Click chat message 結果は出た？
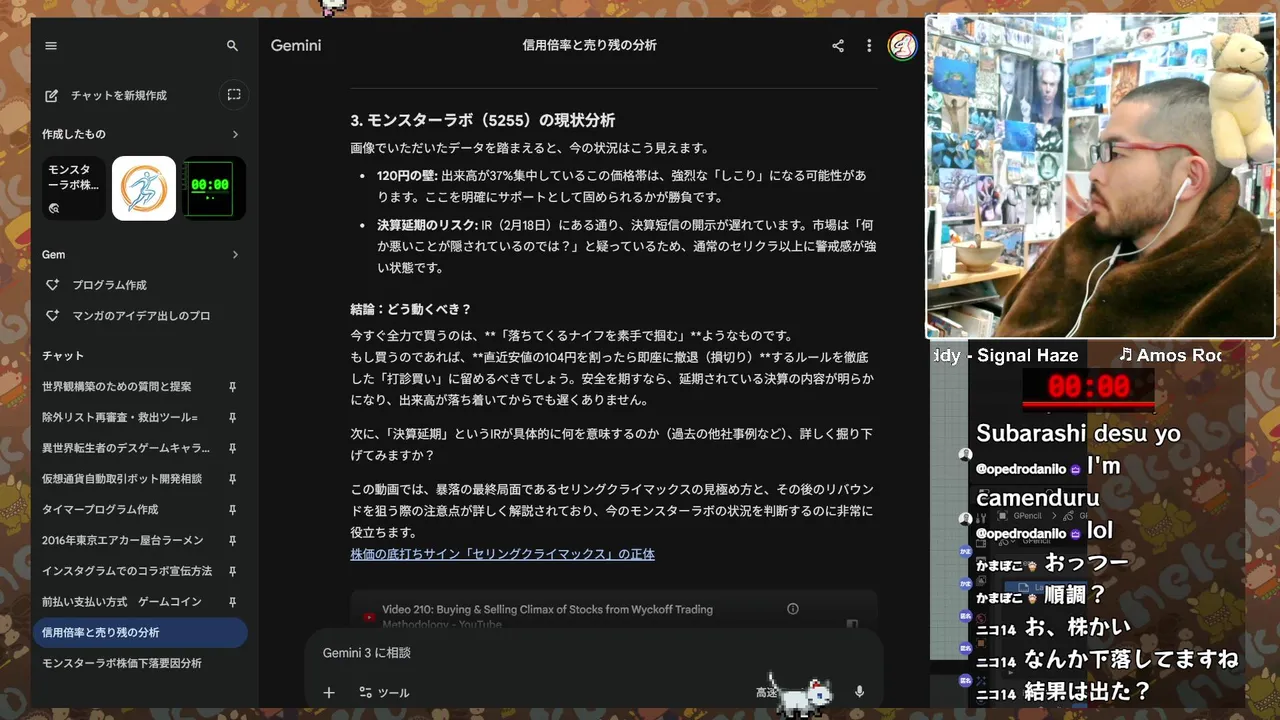 pyautogui.click(x=1087, y=691)
